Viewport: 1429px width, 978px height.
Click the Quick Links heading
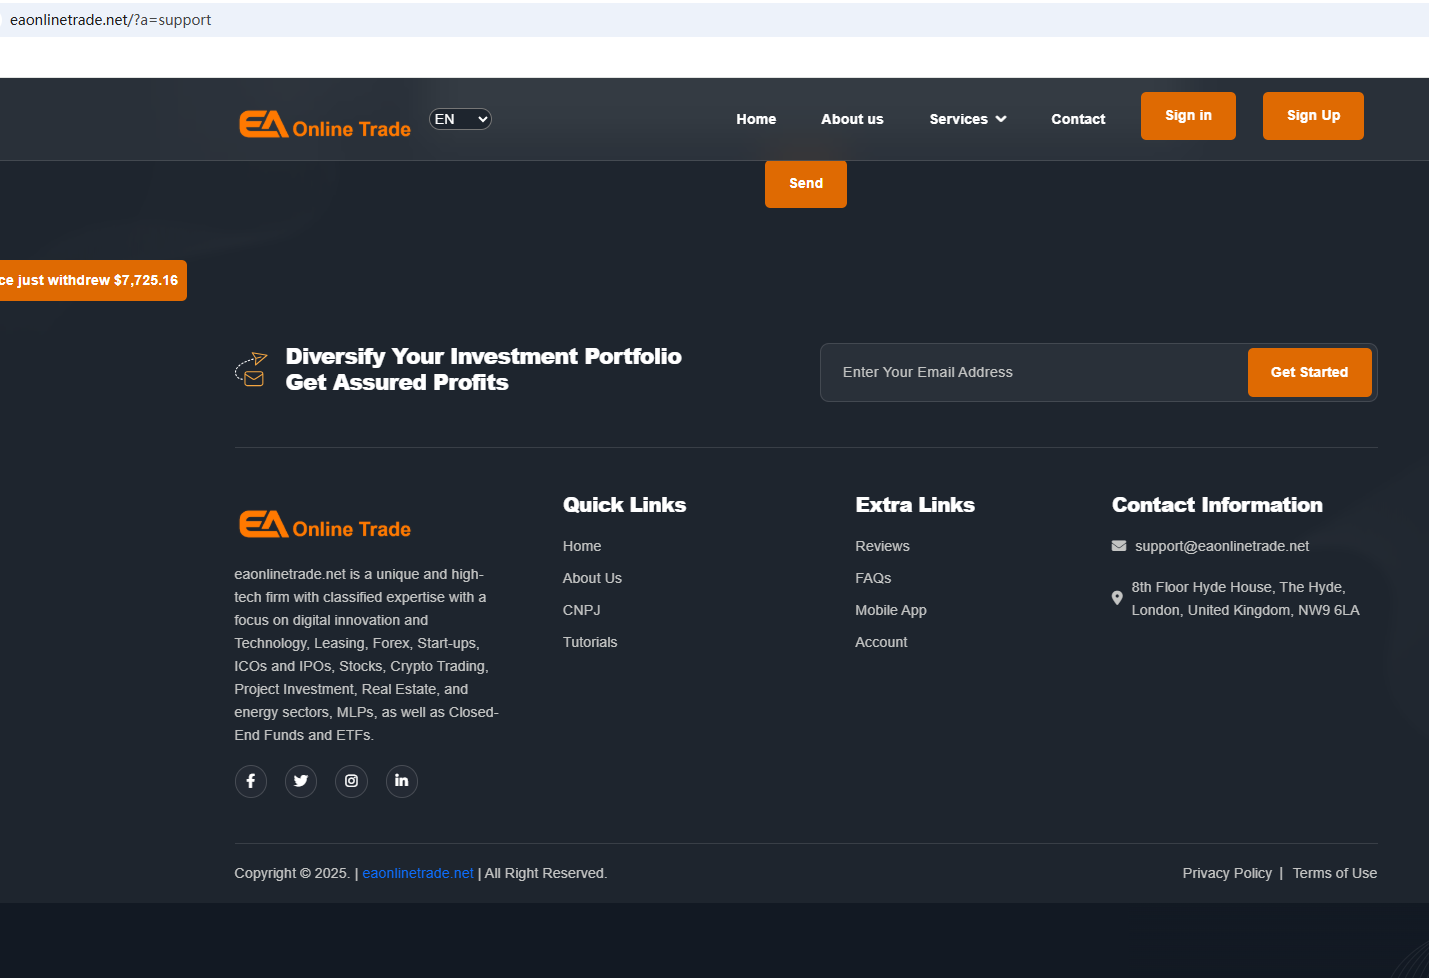pos(625,505)
